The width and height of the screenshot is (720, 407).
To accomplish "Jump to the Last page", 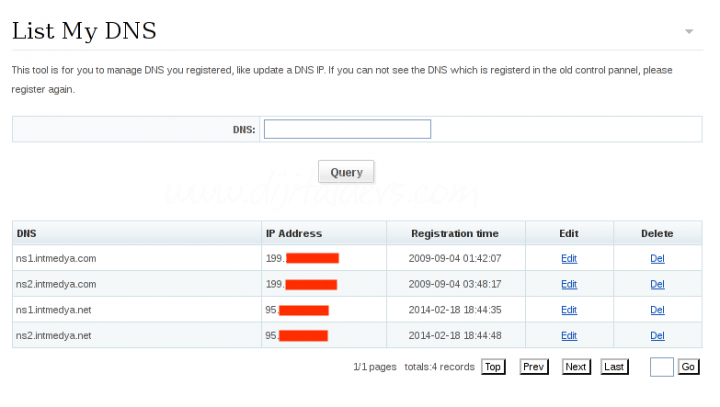I will [615, 367].
